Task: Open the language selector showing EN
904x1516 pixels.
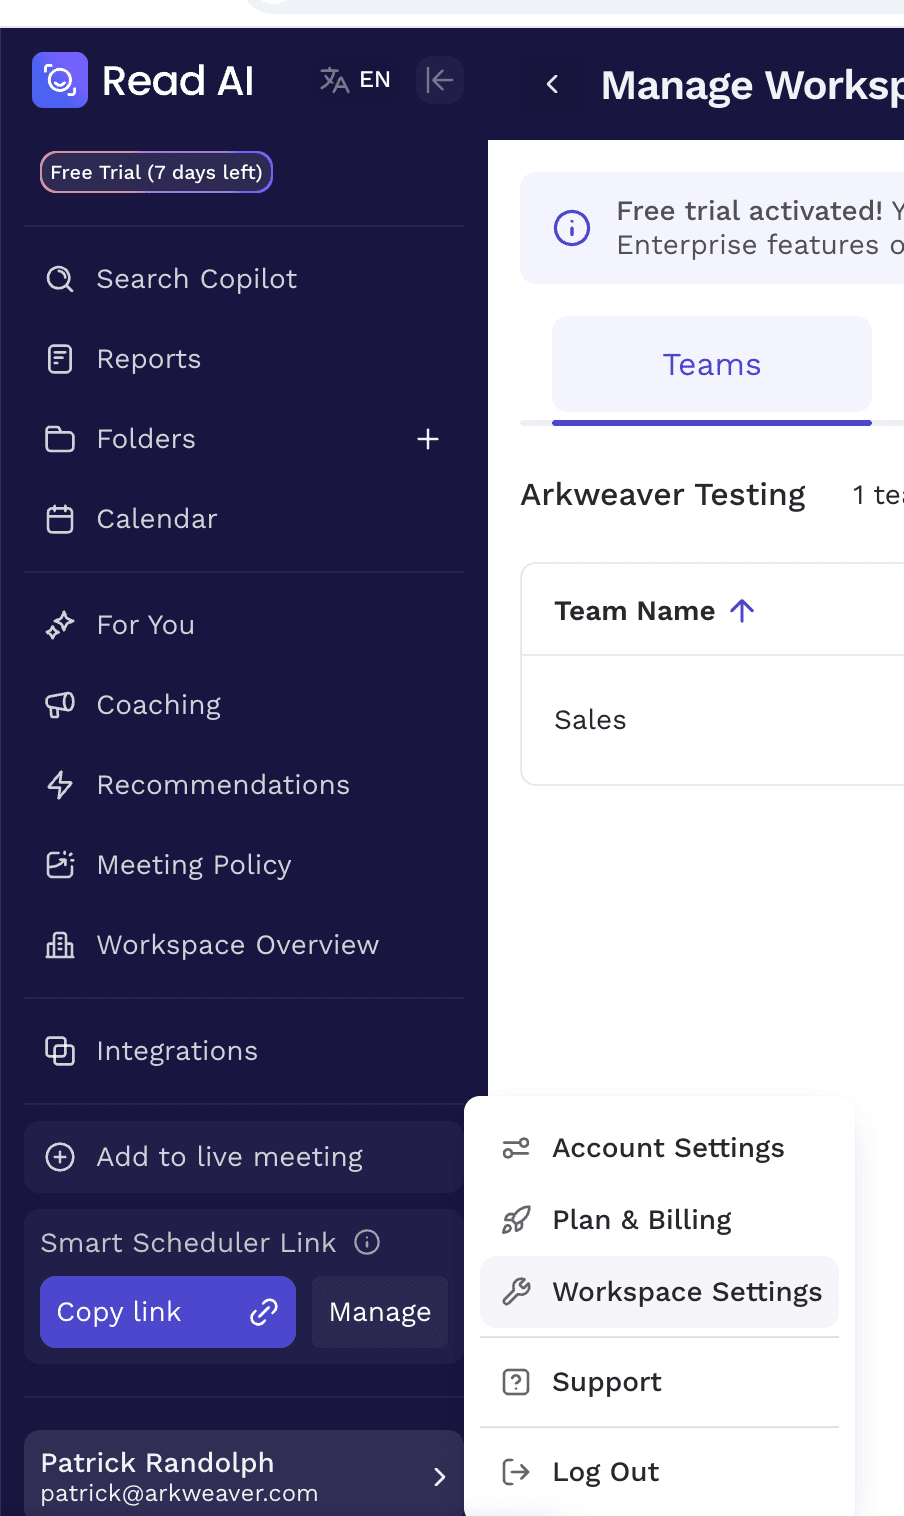Action: (355, 80)
